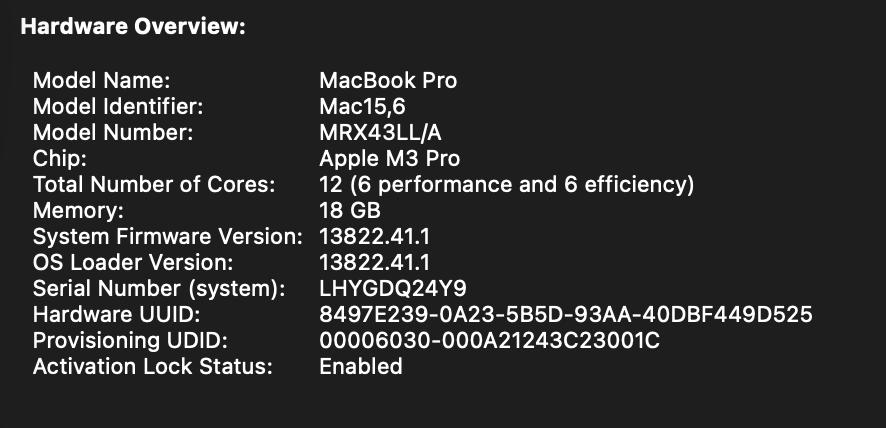
Task: Select the serial number LHYGDQ24Y9
Action: coord(393,289)
